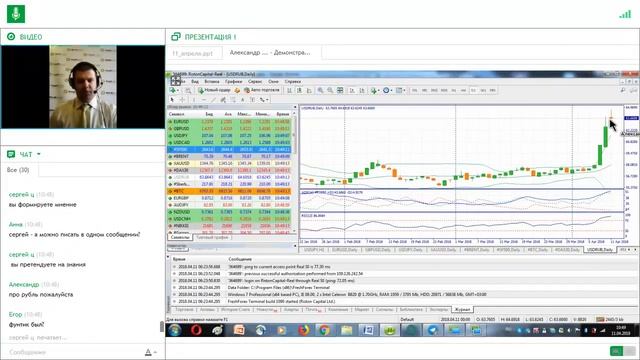Open the Чат dropdown arrow

pyautogui.click(x=39, y=154)
